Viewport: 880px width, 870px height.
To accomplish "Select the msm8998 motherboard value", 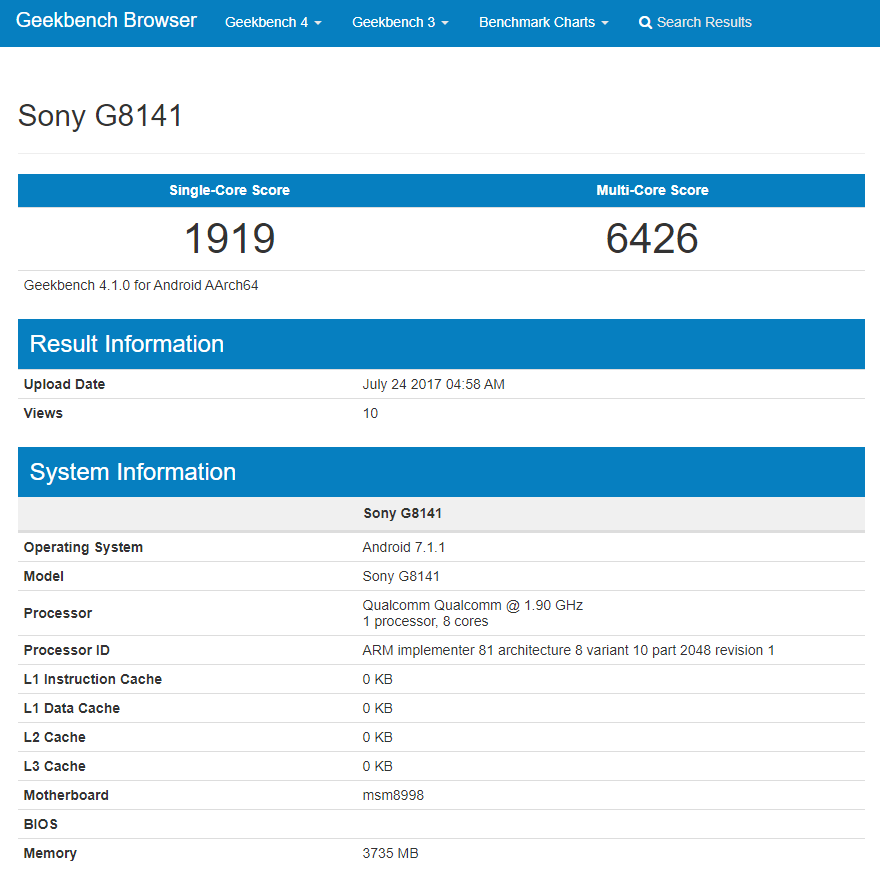I will 393,795.
